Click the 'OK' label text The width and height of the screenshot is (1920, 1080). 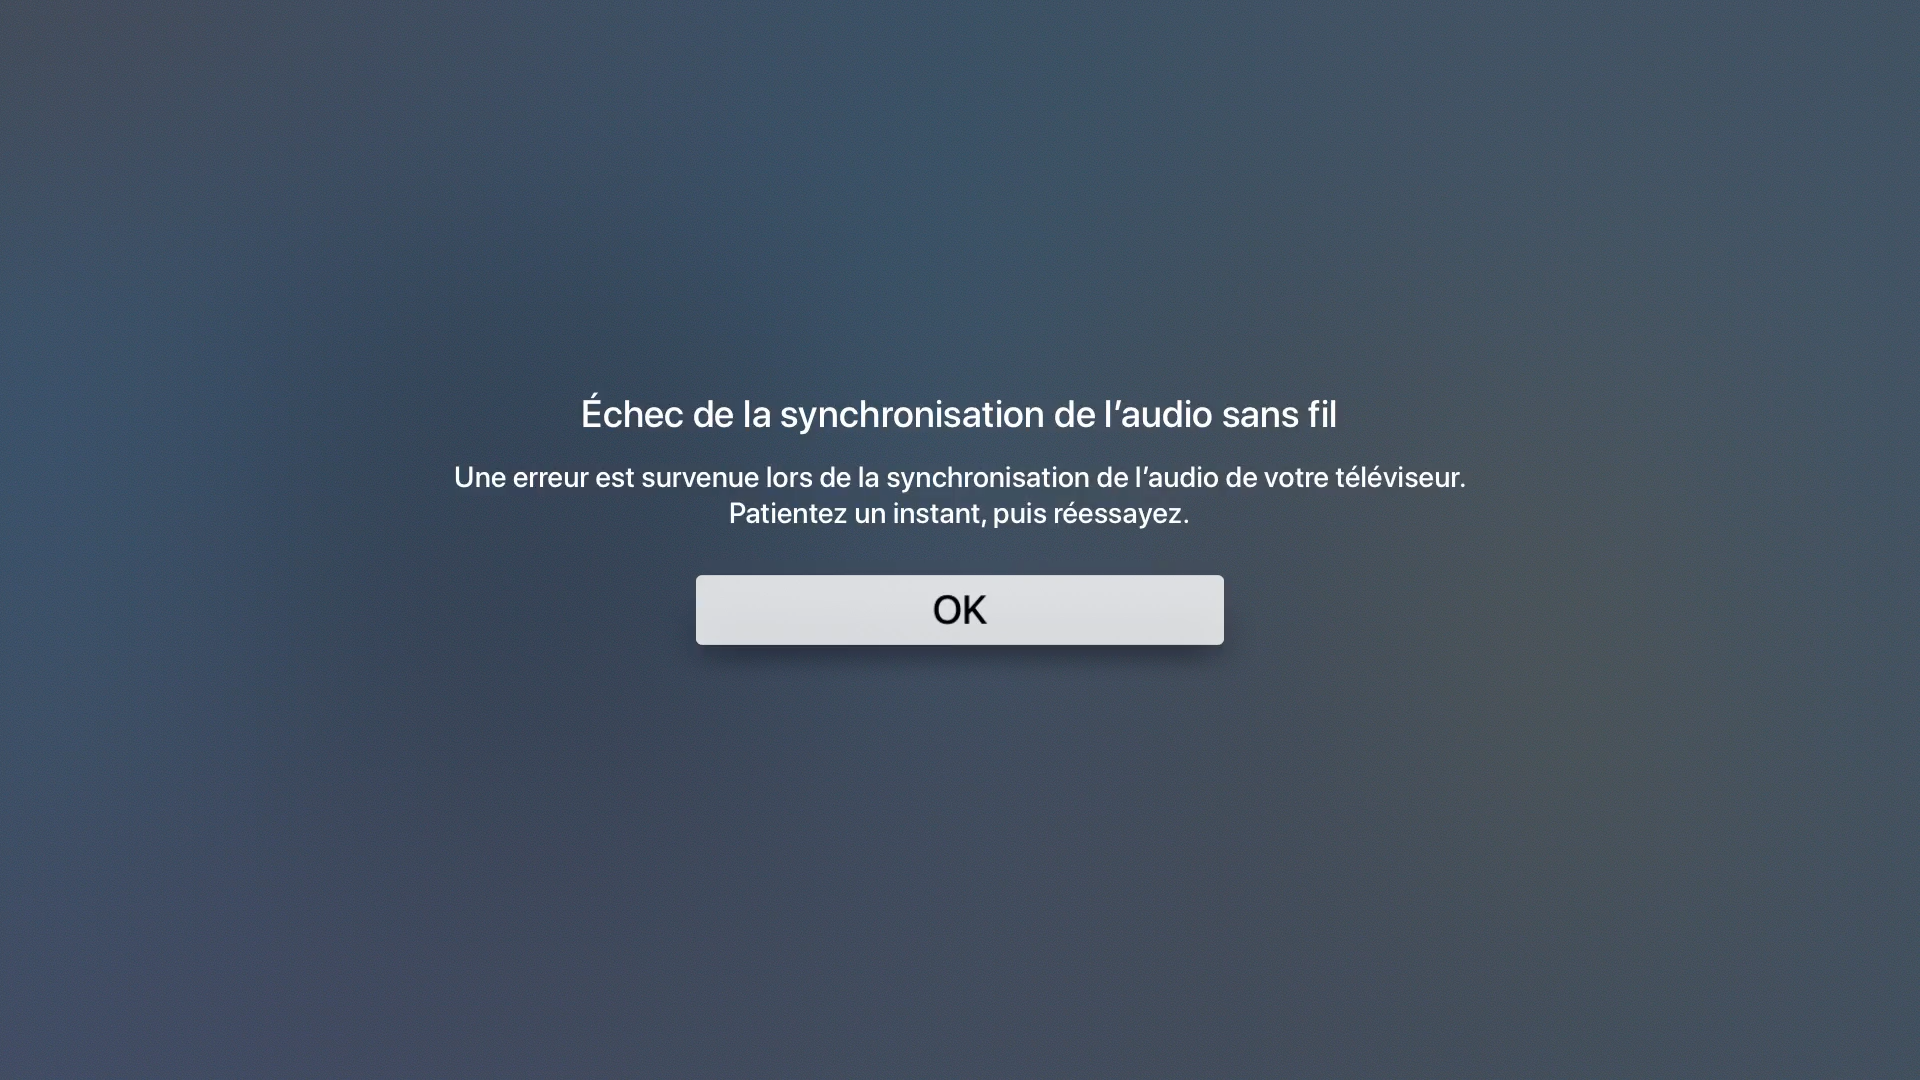[x=959, y=609]
